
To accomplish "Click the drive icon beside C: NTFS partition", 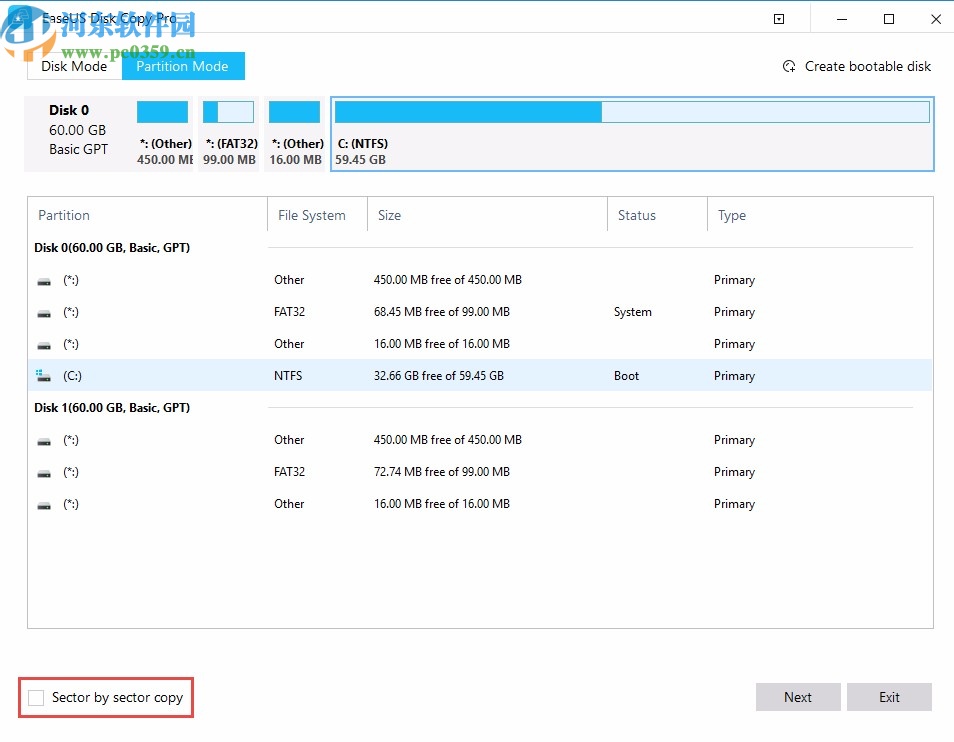I will click(x=43, y=375).
